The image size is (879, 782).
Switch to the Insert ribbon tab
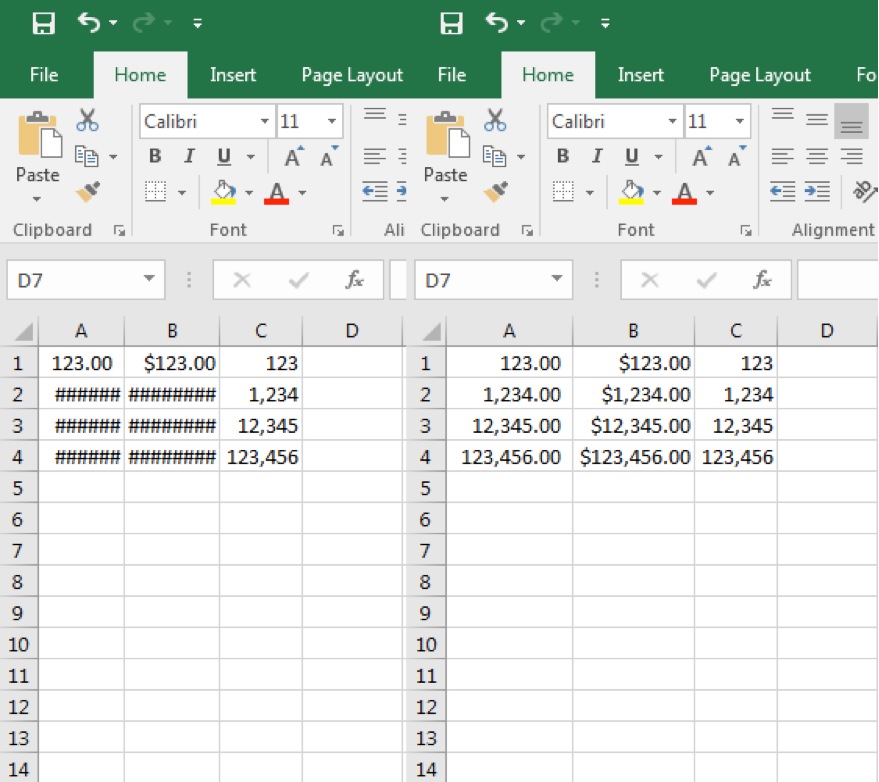coord(232,74)
